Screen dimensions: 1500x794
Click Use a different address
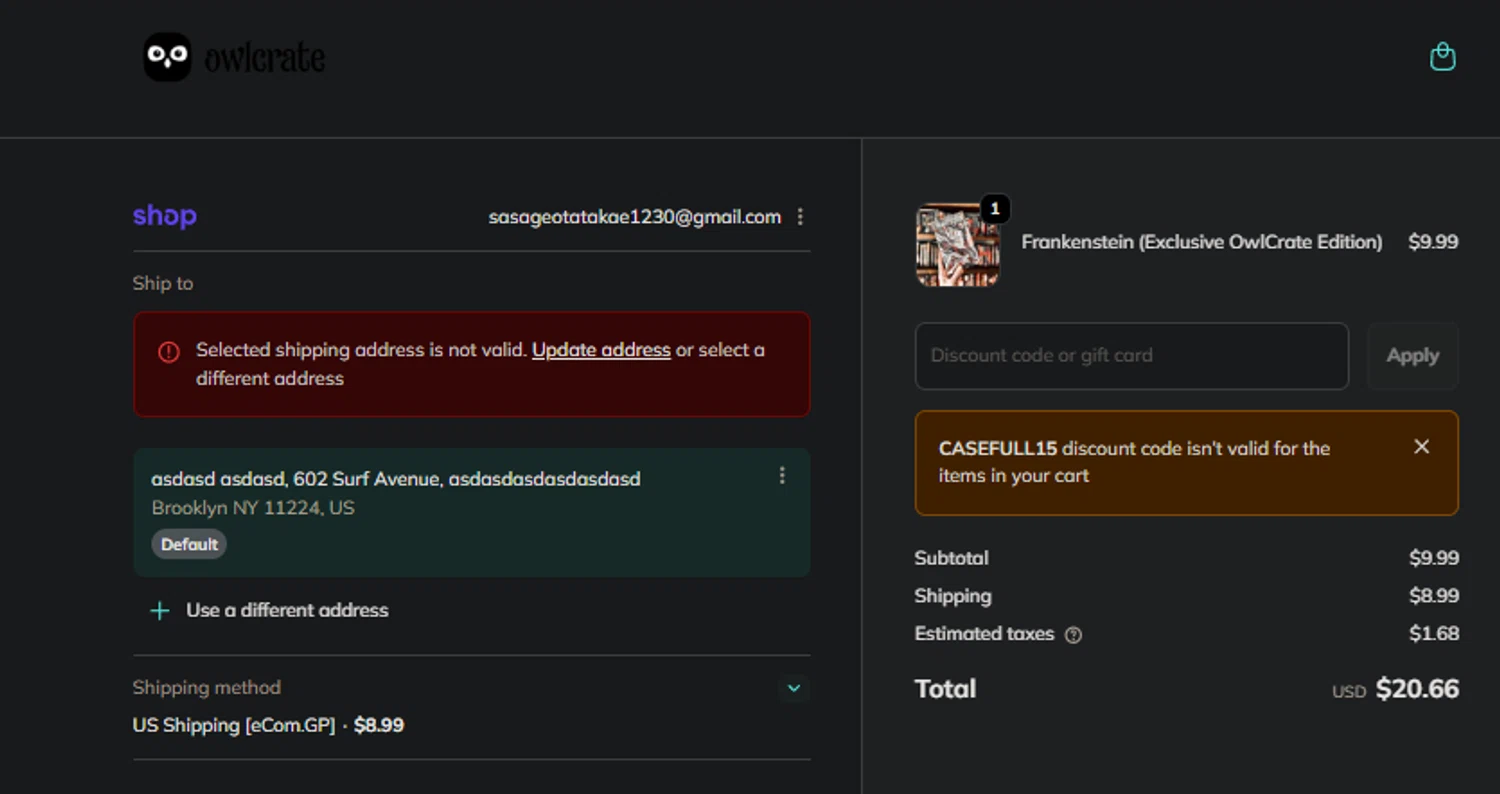click(287, 610)
